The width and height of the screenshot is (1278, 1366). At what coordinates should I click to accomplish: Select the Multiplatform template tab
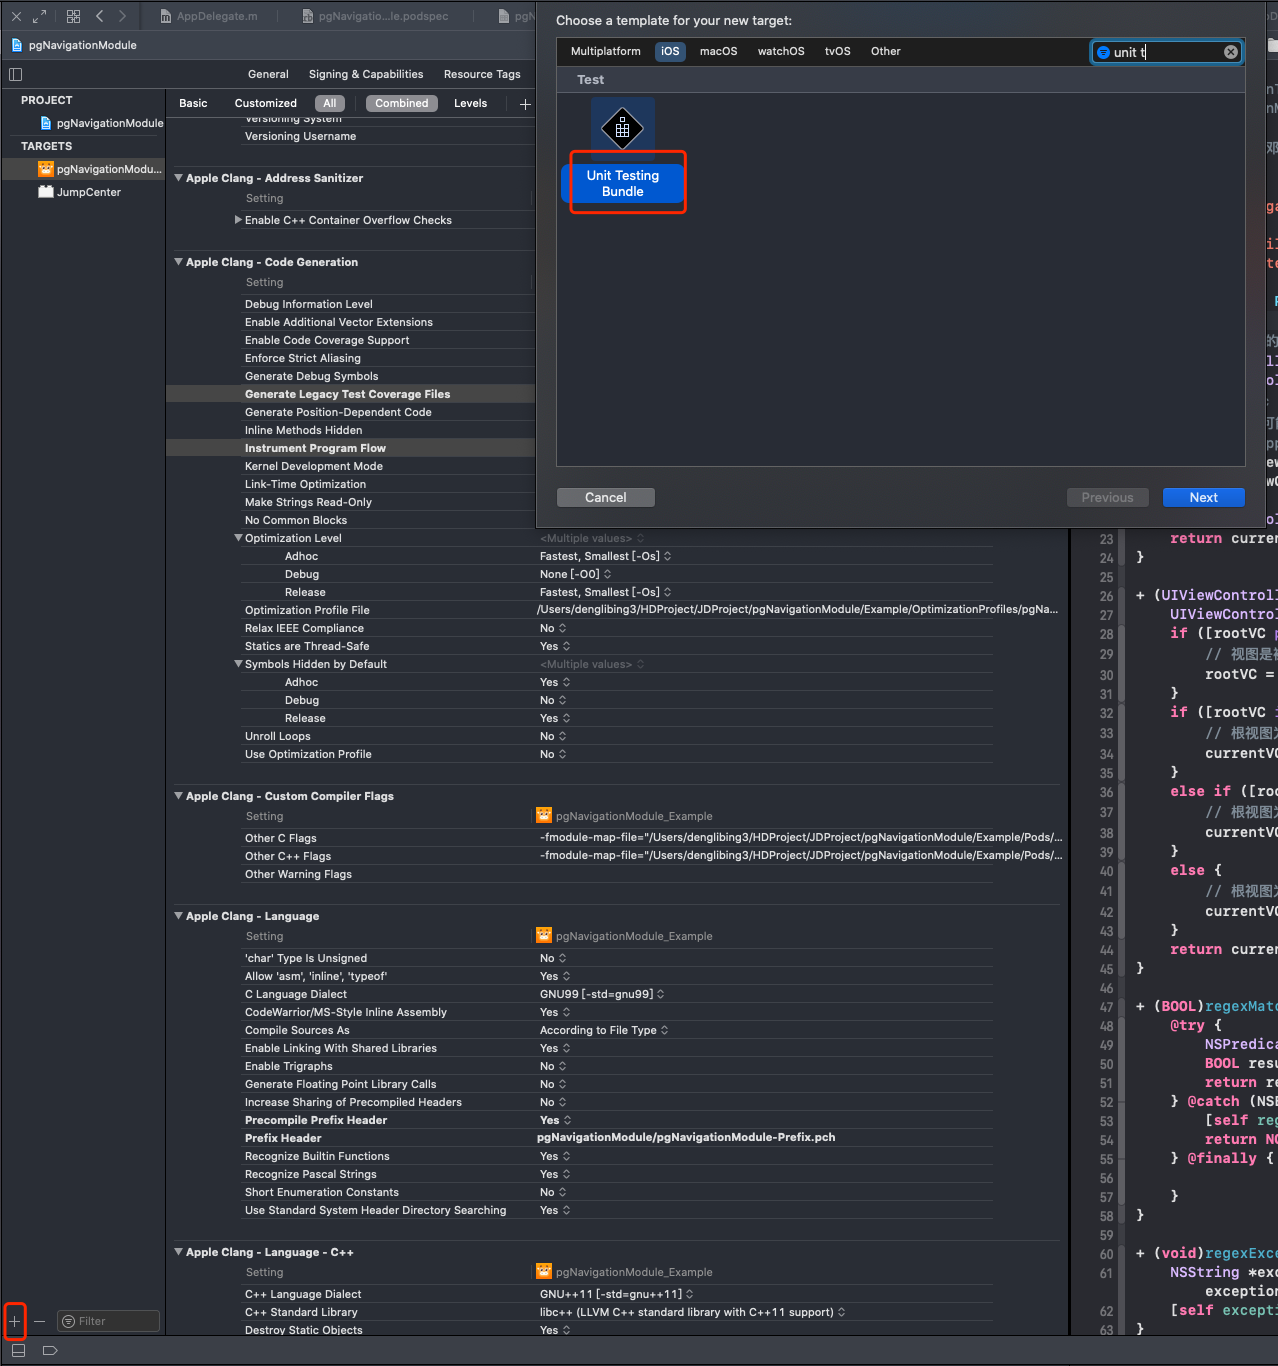pyautogui.click(x=605, y=51)
